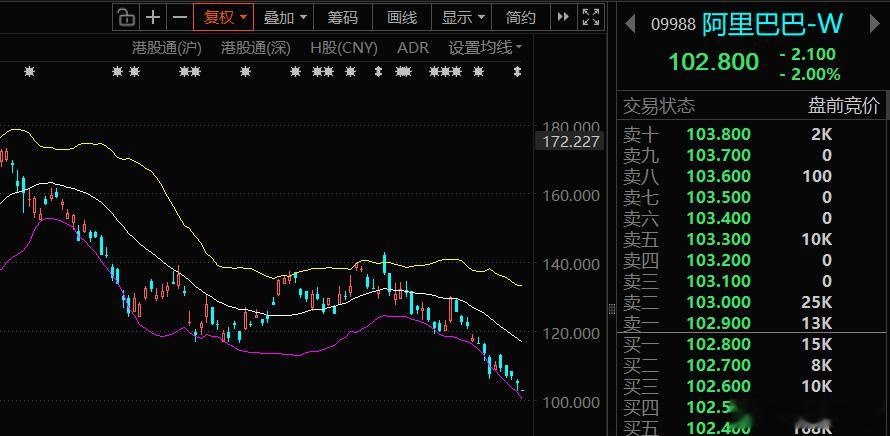This screenshot has height=436, width=890.
Task: Click the 交易状态 label
Action: click(658, 106)
